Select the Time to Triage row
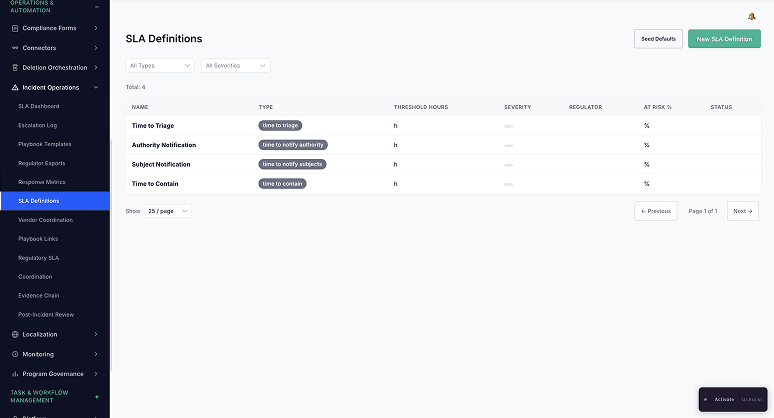This screenshot has width=774, height=418. [153, 126]
